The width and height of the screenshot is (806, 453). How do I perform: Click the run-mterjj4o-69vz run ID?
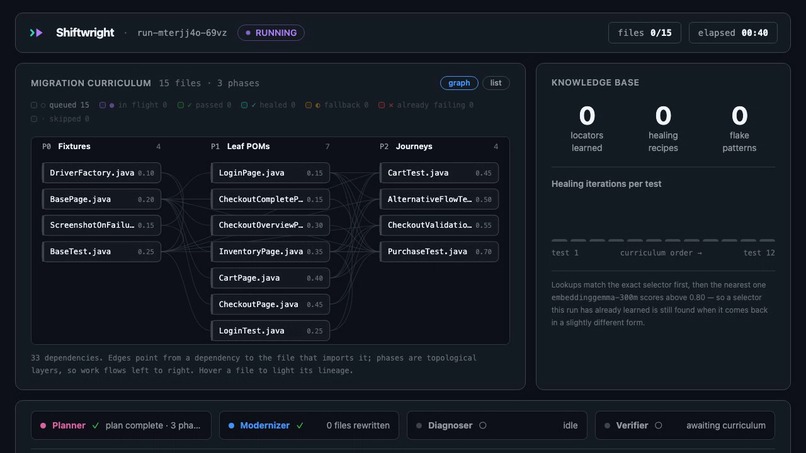pos(182,33)
